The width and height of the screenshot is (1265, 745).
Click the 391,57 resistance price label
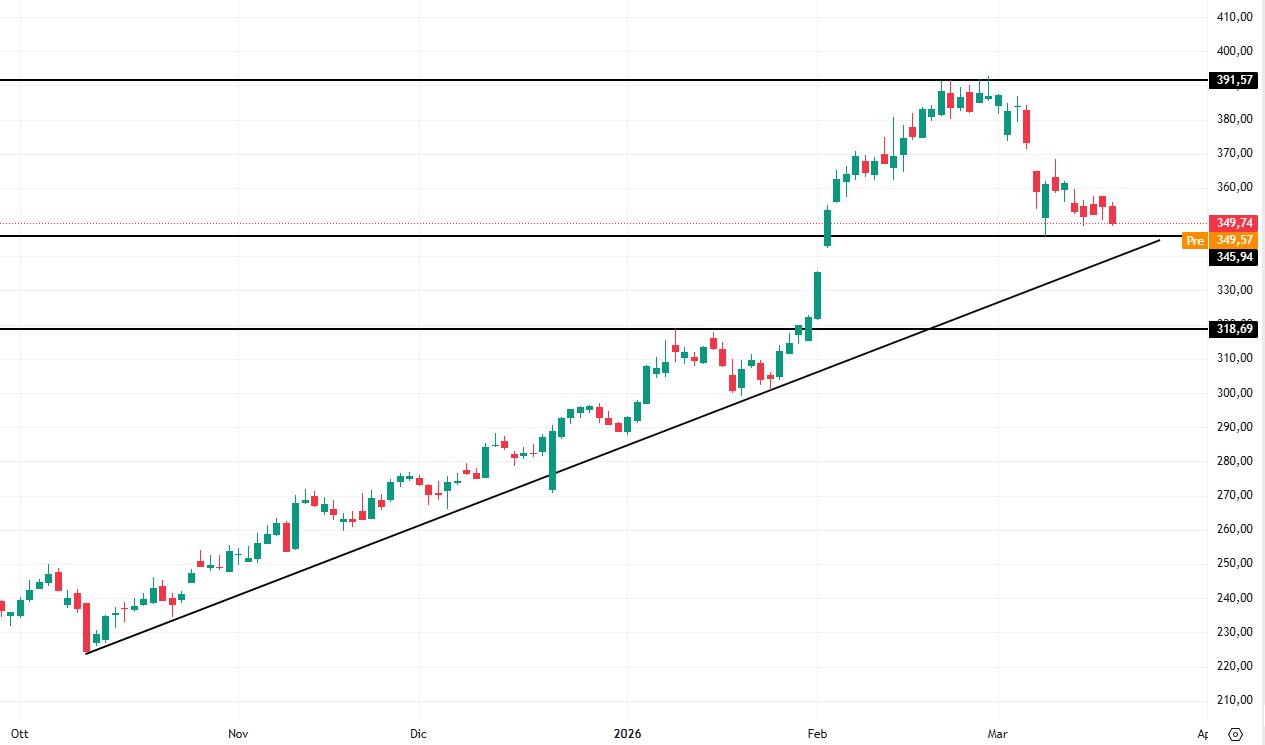[x=1235, y=80]
